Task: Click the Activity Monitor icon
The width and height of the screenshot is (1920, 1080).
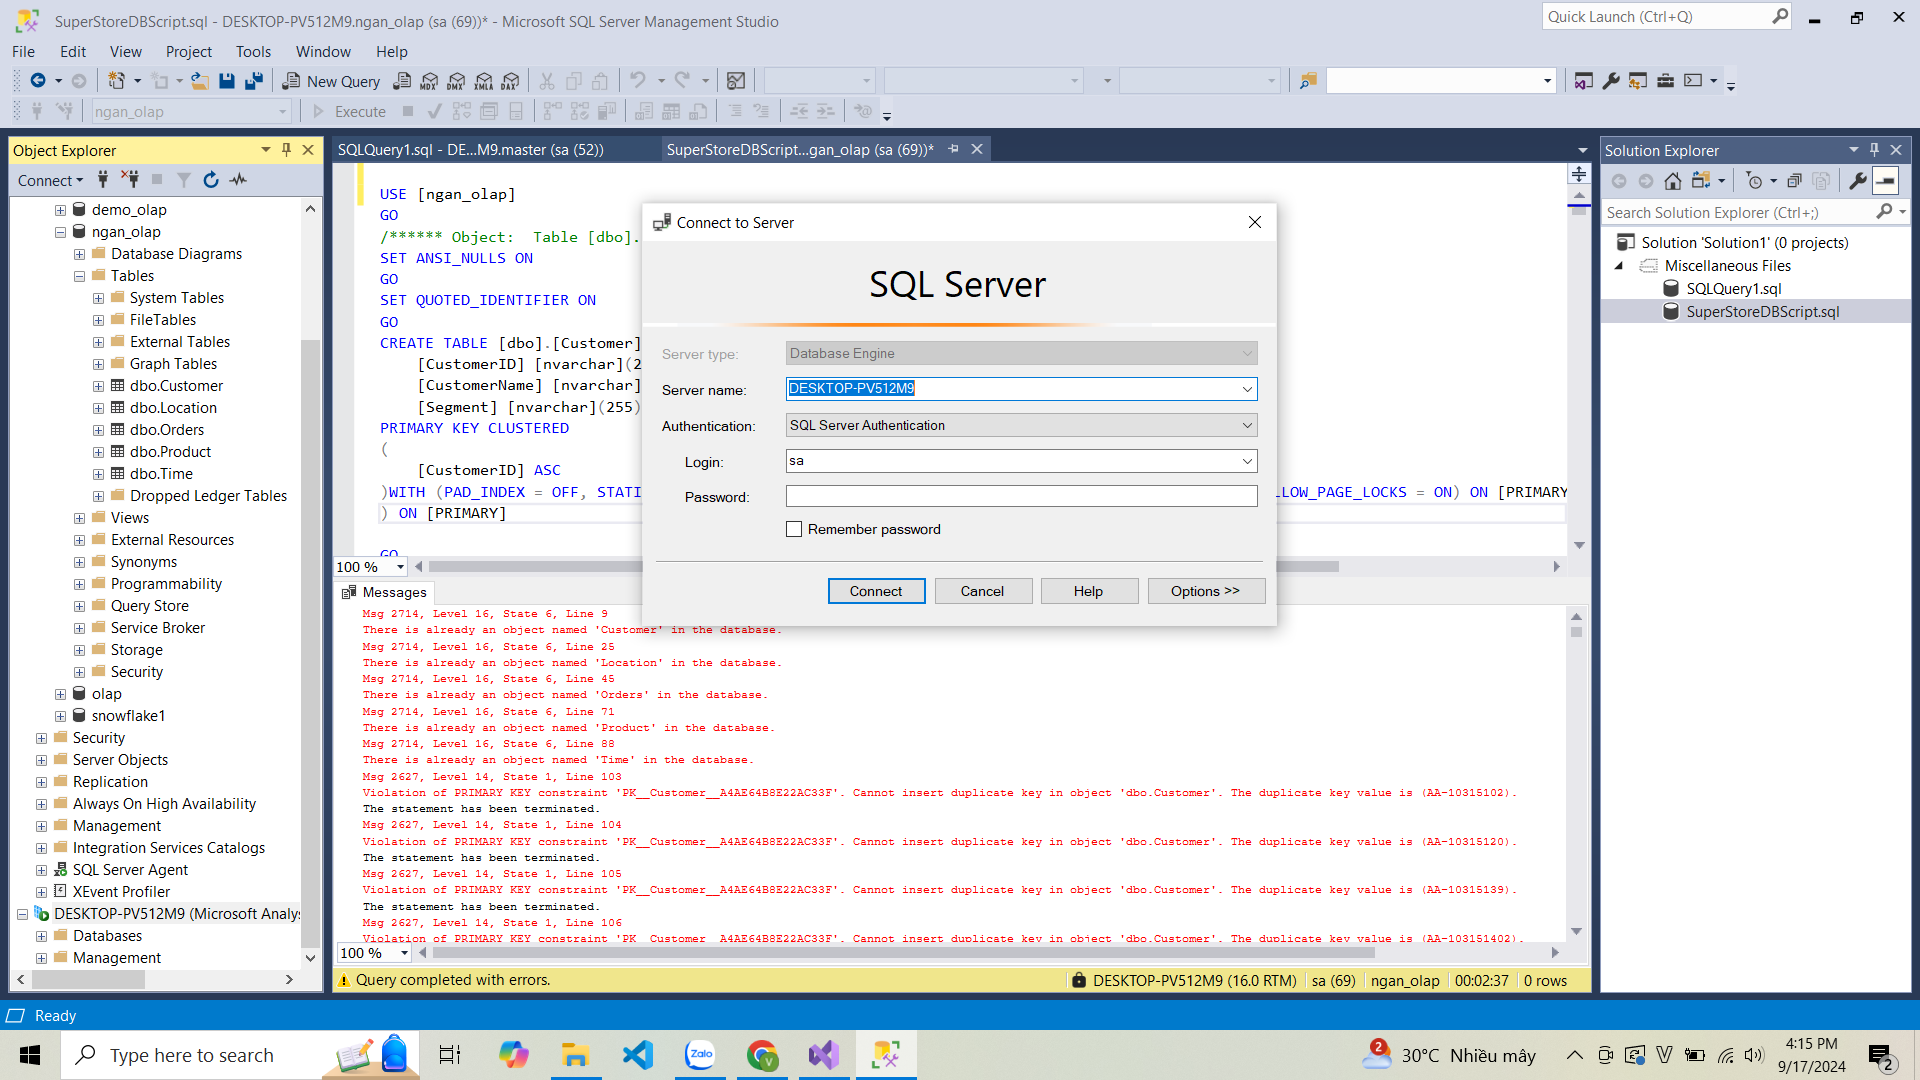Action: (x=736, y=81)
